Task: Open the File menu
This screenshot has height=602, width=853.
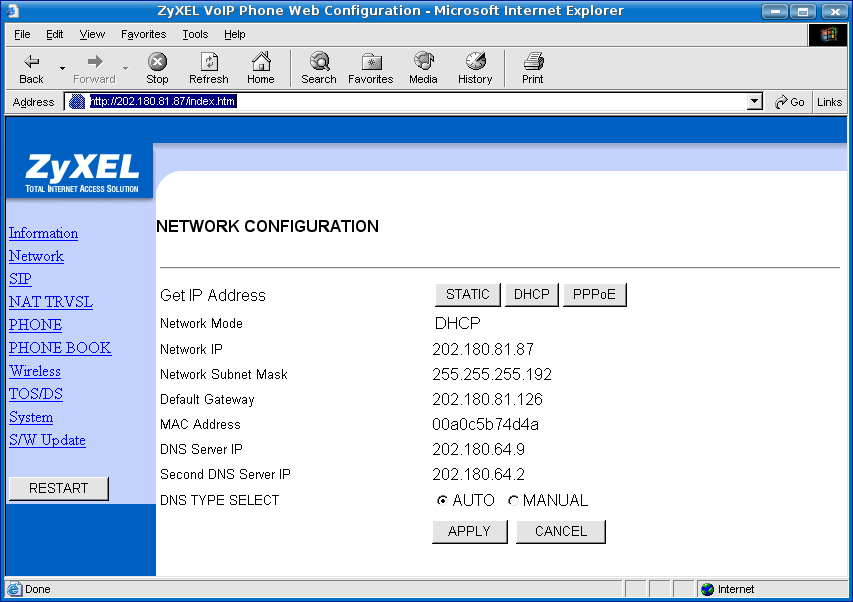Action: tap(22, 34)
